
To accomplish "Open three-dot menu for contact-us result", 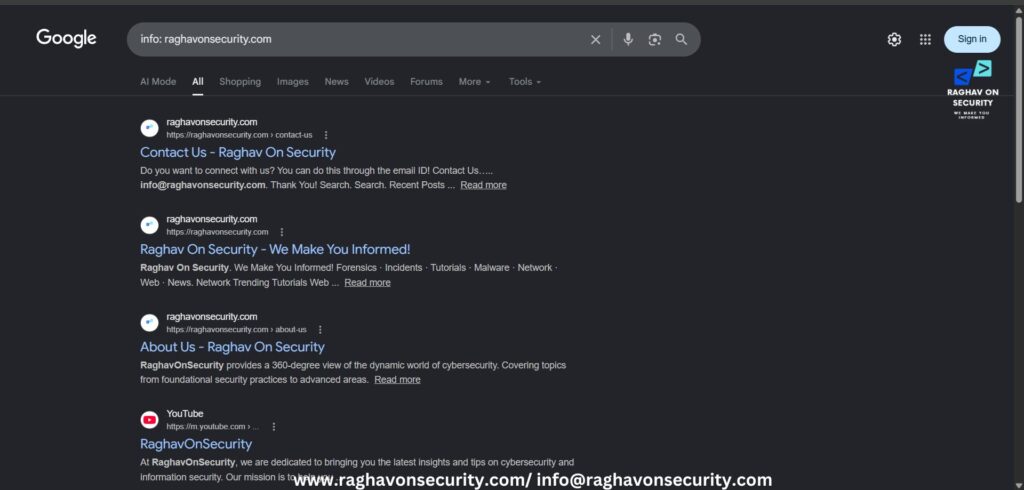I will 327,135.
